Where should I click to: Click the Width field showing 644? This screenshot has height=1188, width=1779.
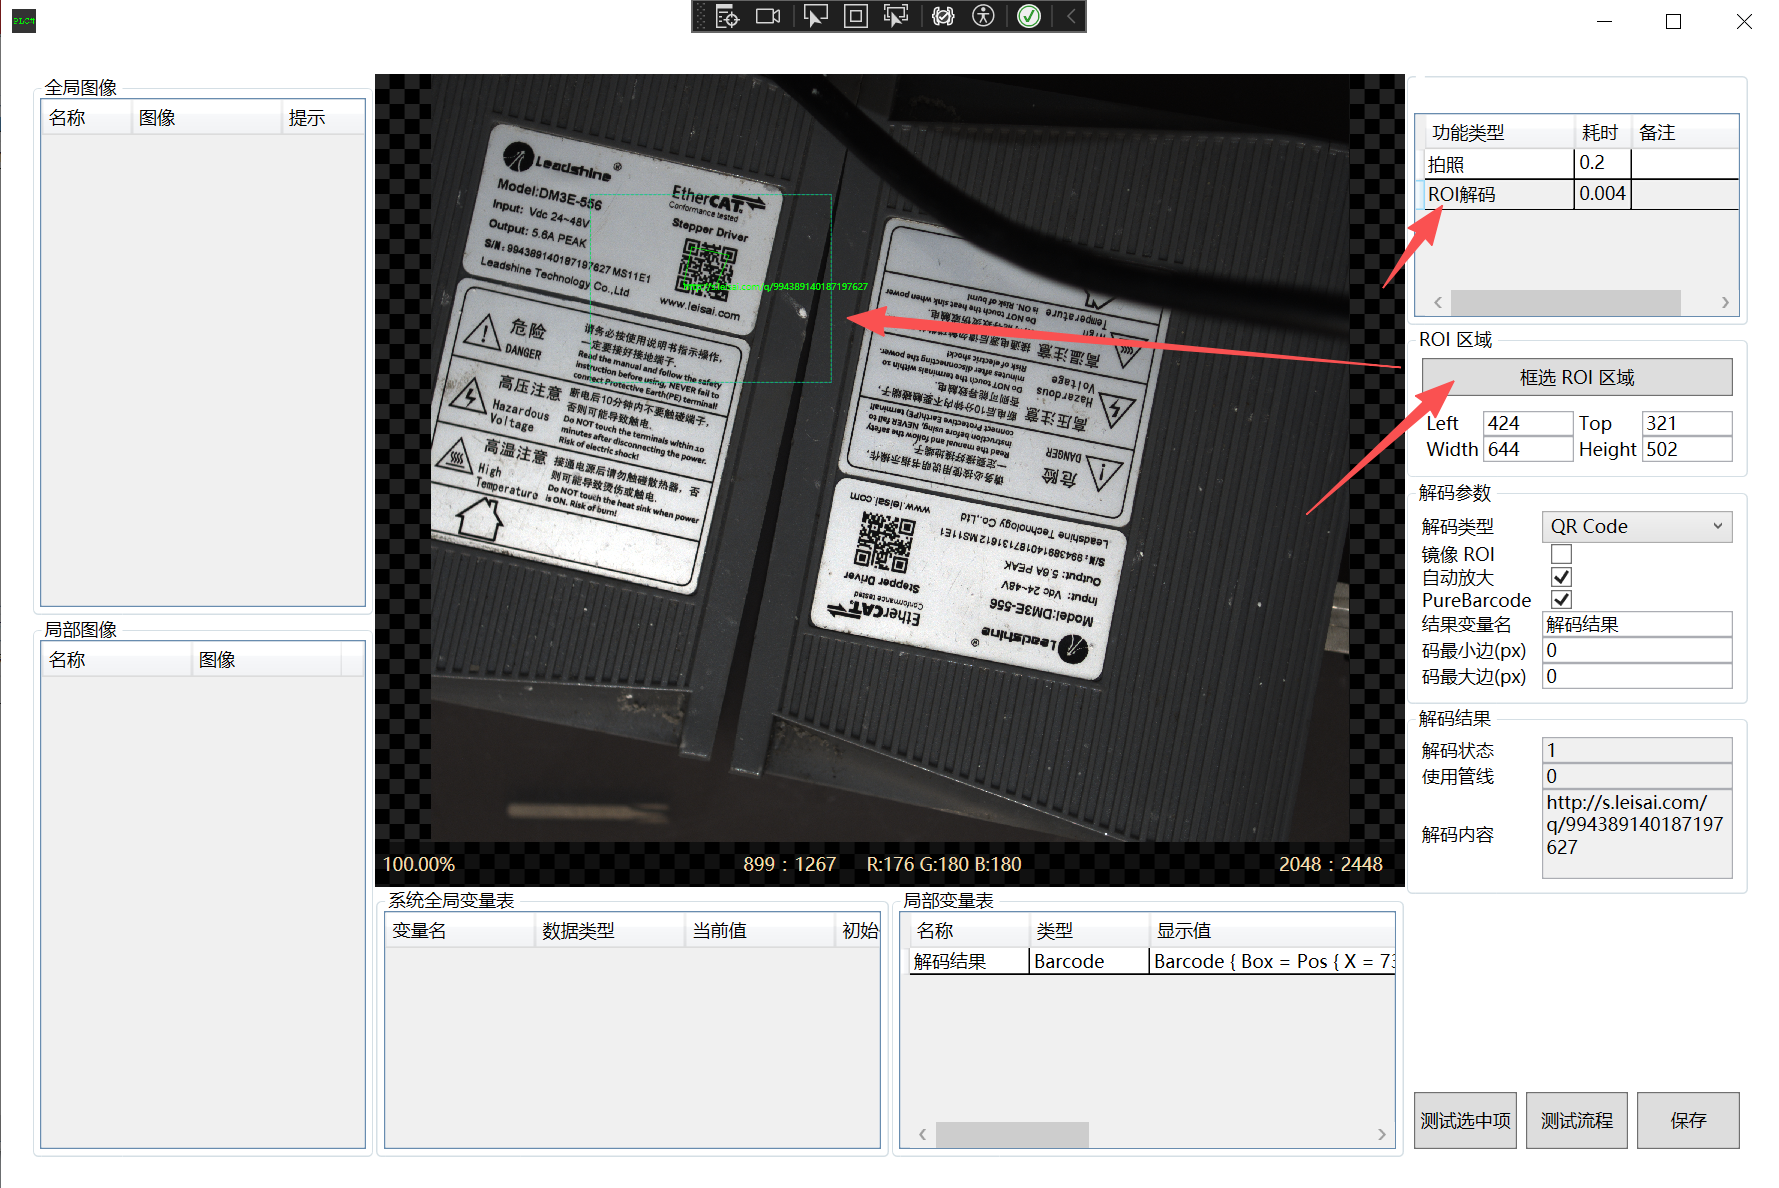point(1527,449)
